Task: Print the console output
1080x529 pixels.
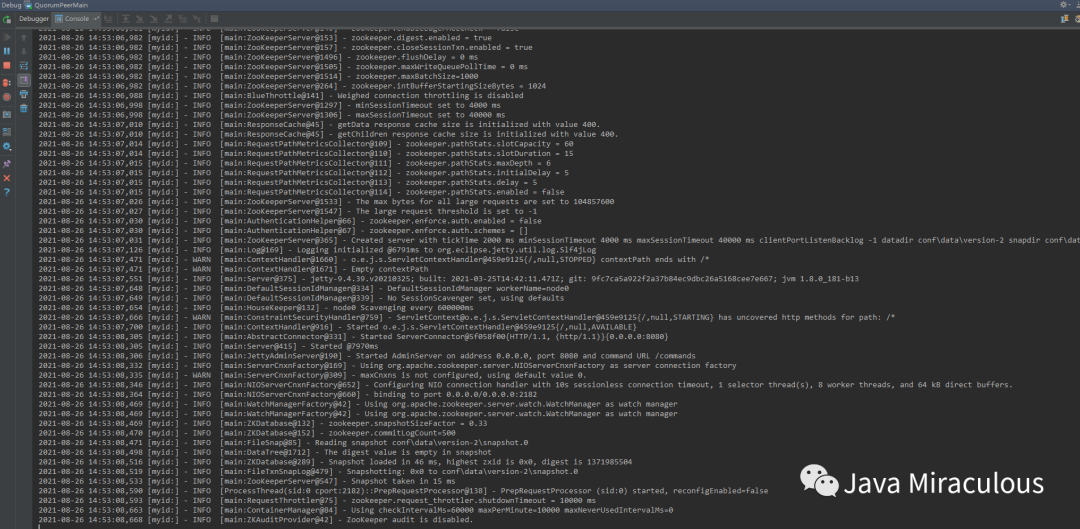Action: [x=24, y=94]
